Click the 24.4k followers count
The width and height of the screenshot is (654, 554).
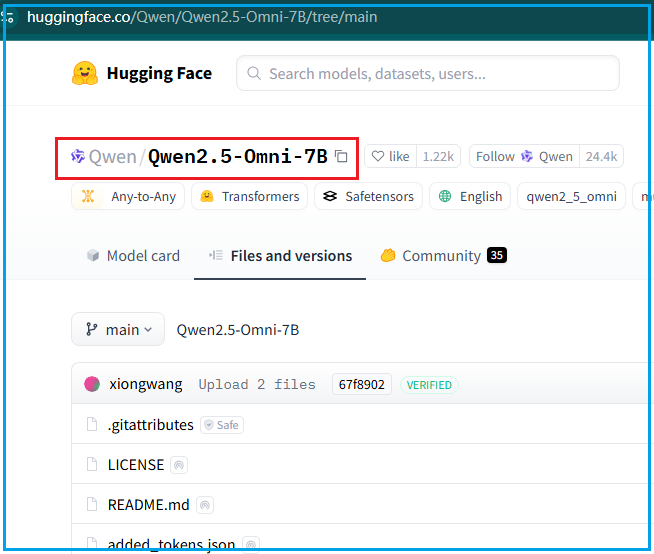click(x=601, y=156)
